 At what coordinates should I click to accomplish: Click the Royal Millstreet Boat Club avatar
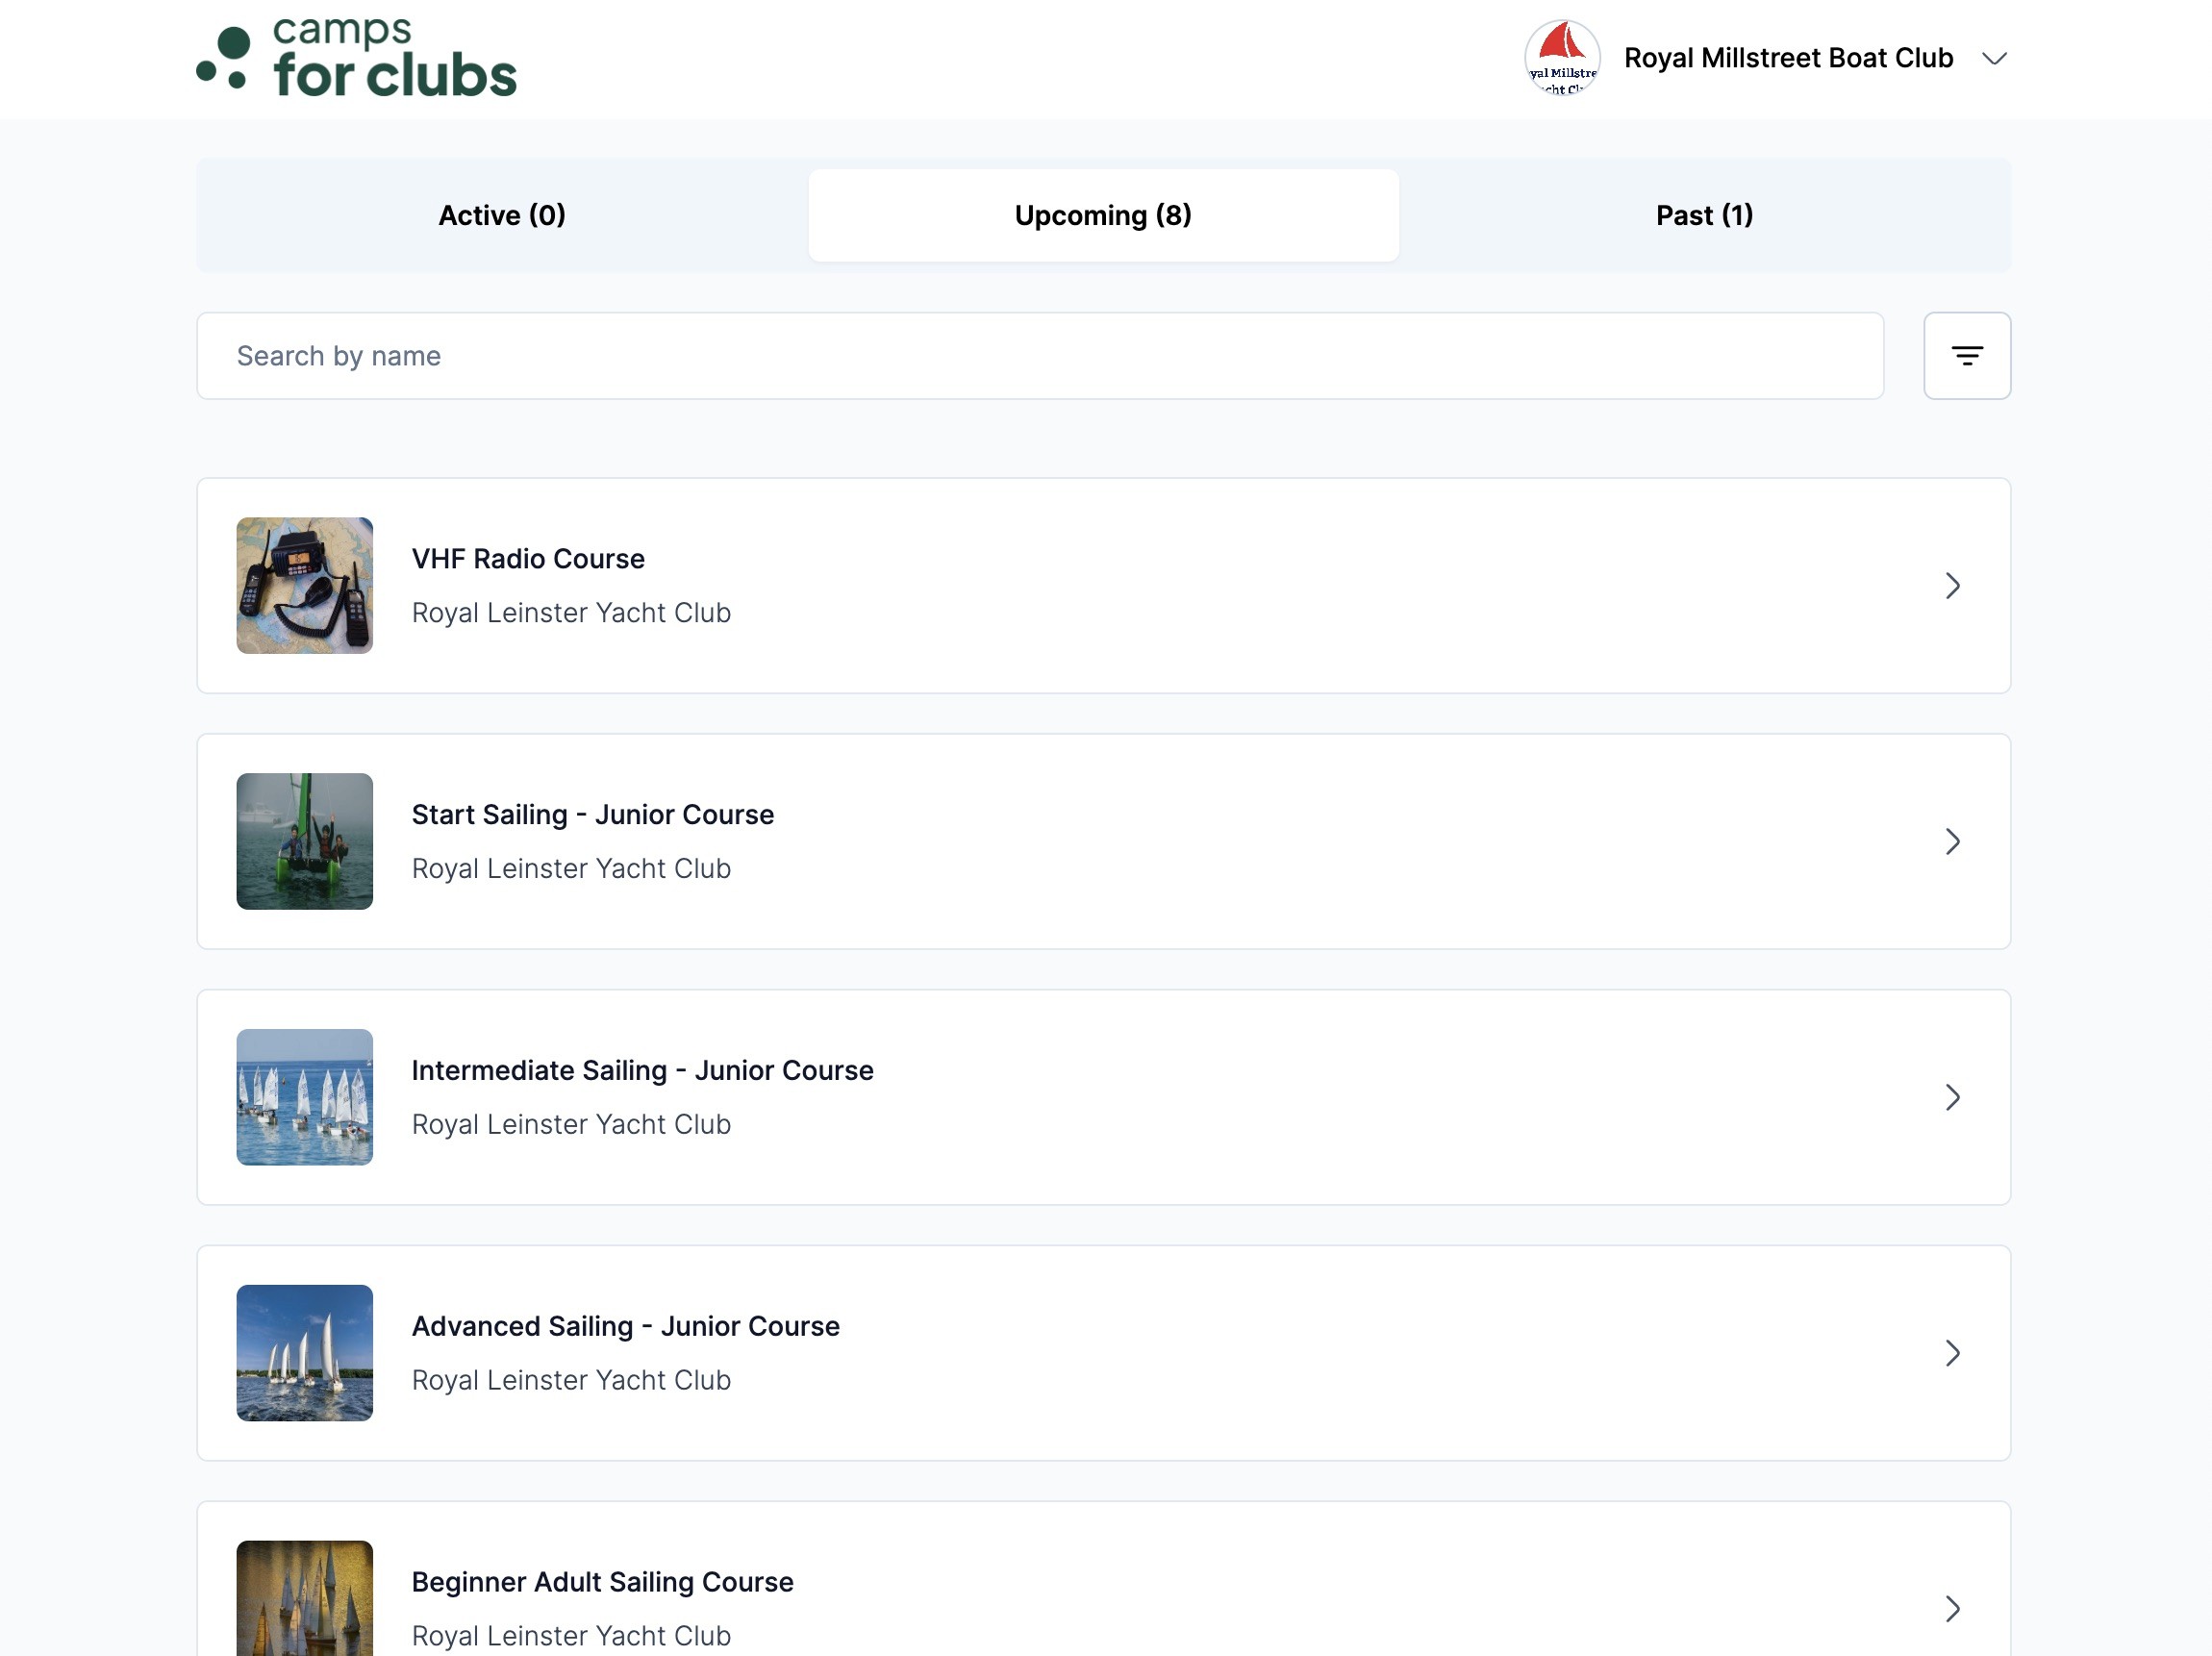1561,58
